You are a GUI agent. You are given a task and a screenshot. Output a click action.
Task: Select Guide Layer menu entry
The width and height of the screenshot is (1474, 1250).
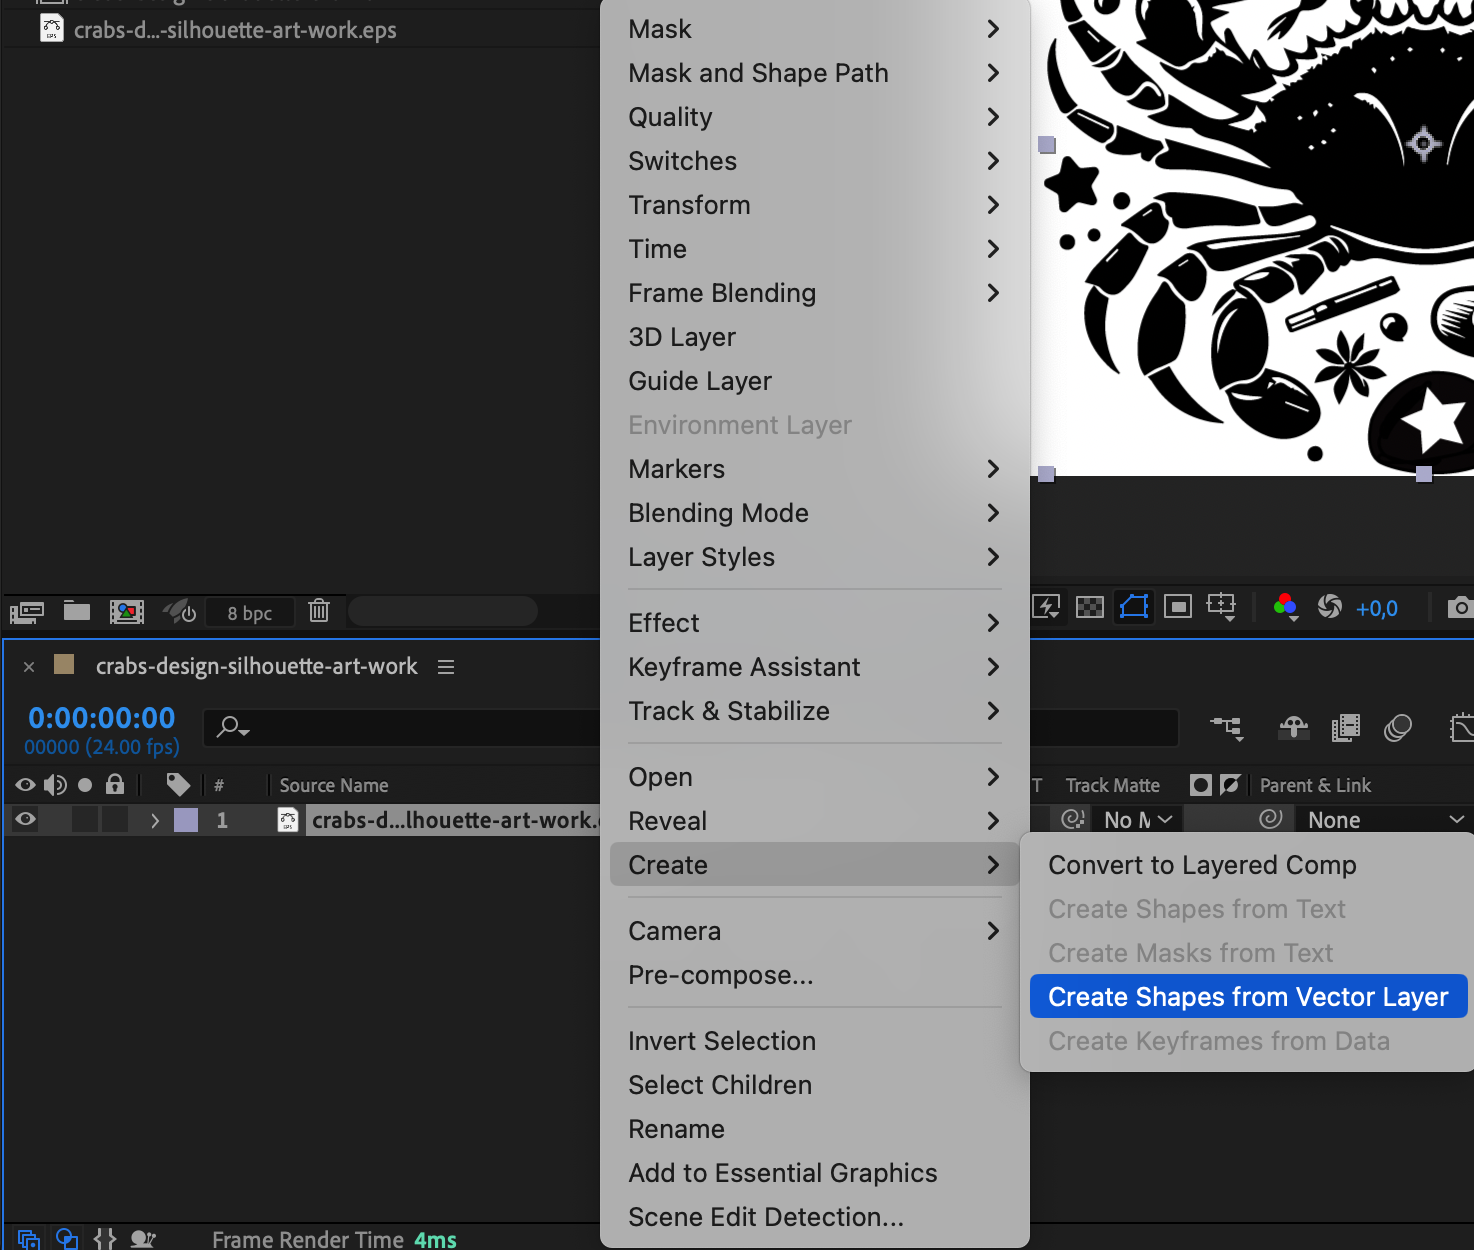[x=815, y=381]
